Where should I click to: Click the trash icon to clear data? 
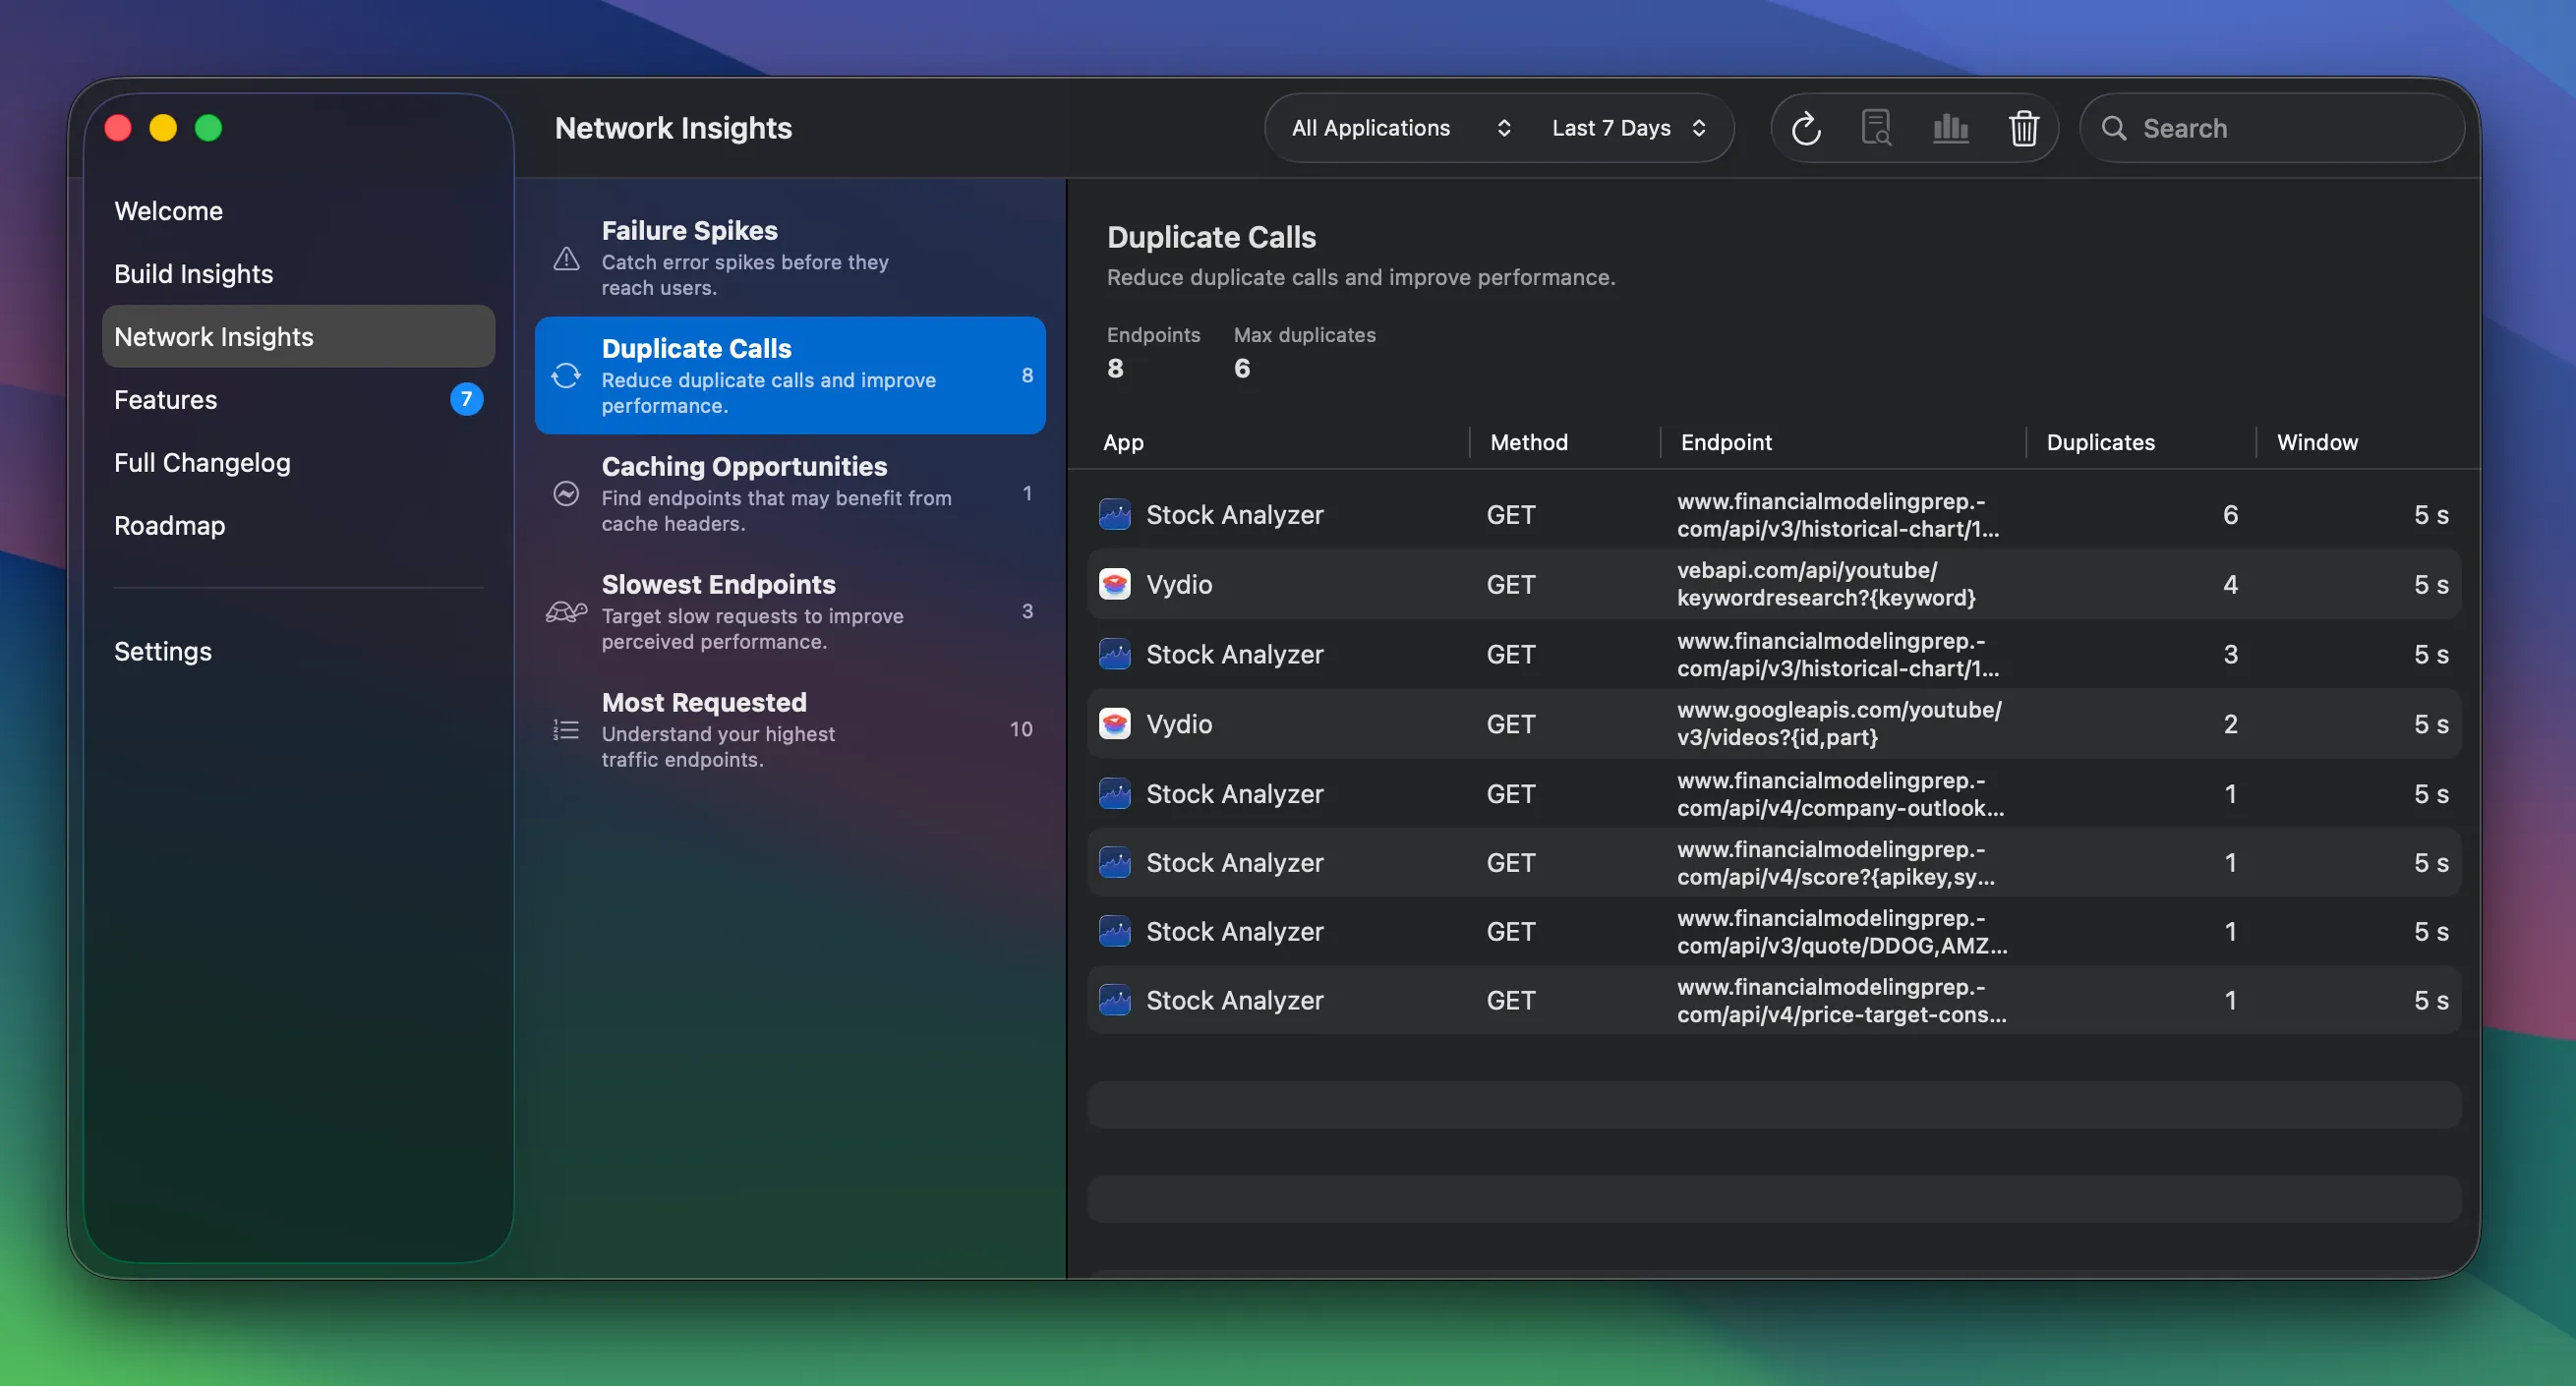pos(2024,127)
